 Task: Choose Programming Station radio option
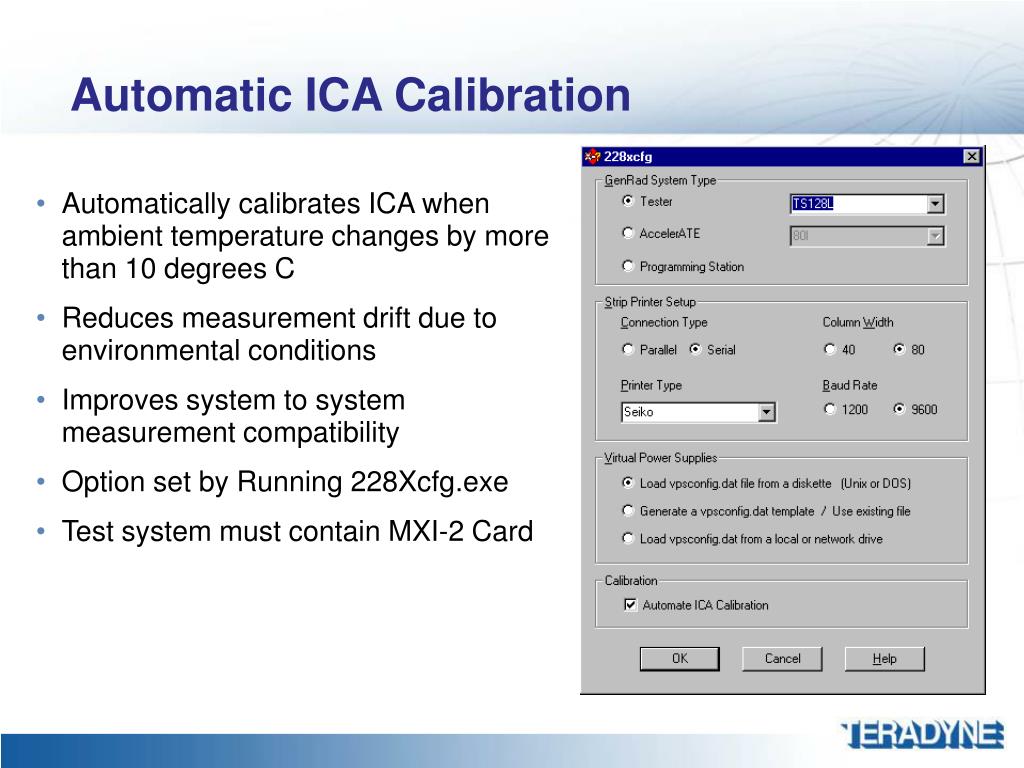point(628,266)
